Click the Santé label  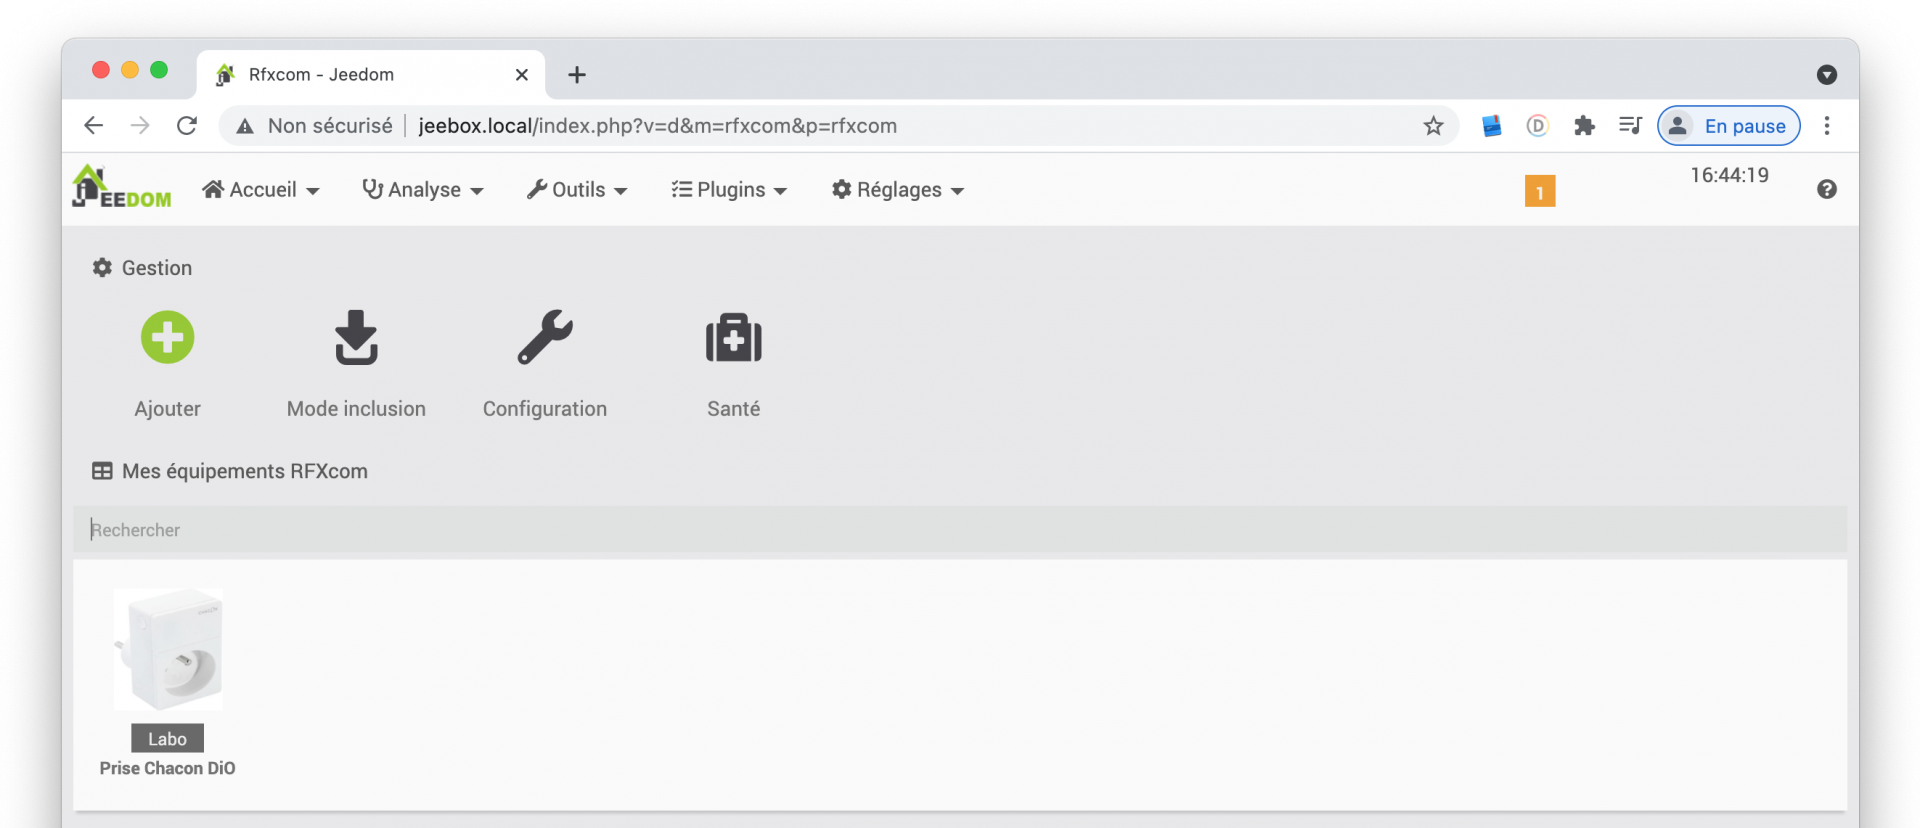coord(733,409)
